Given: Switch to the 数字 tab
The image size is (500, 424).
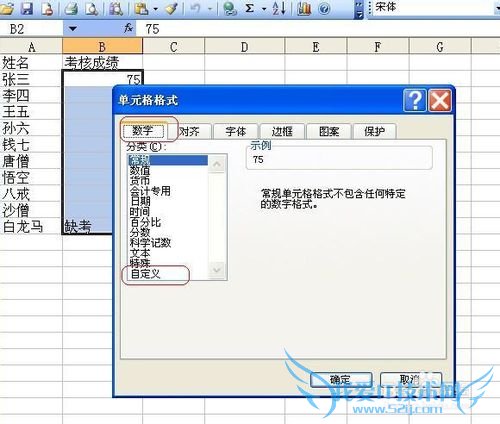Looking at the screenshot, I should (143, 131).
